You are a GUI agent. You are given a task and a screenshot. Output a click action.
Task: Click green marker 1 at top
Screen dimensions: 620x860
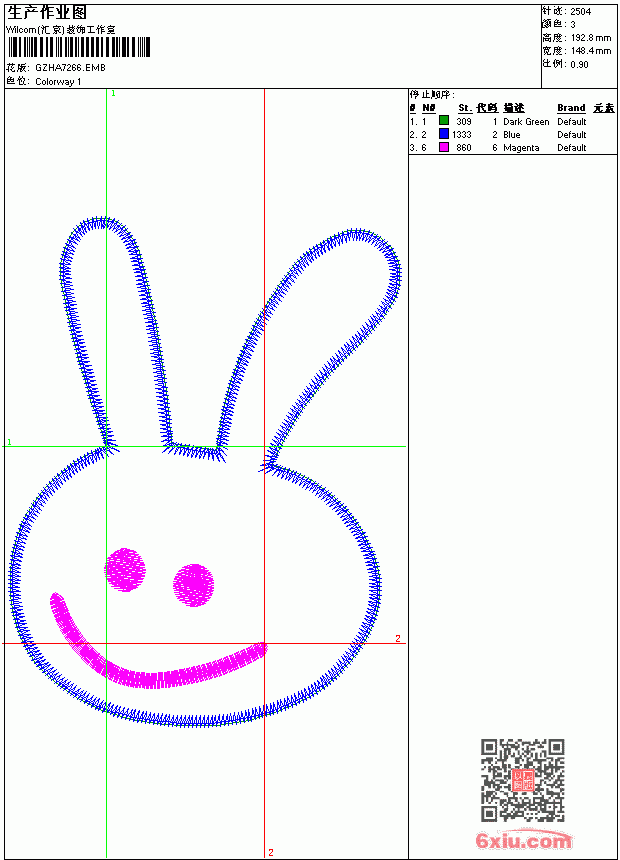(114, 94)
